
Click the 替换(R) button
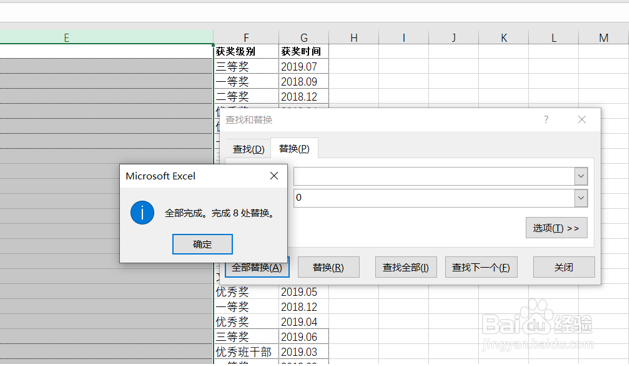pos(329,267)
